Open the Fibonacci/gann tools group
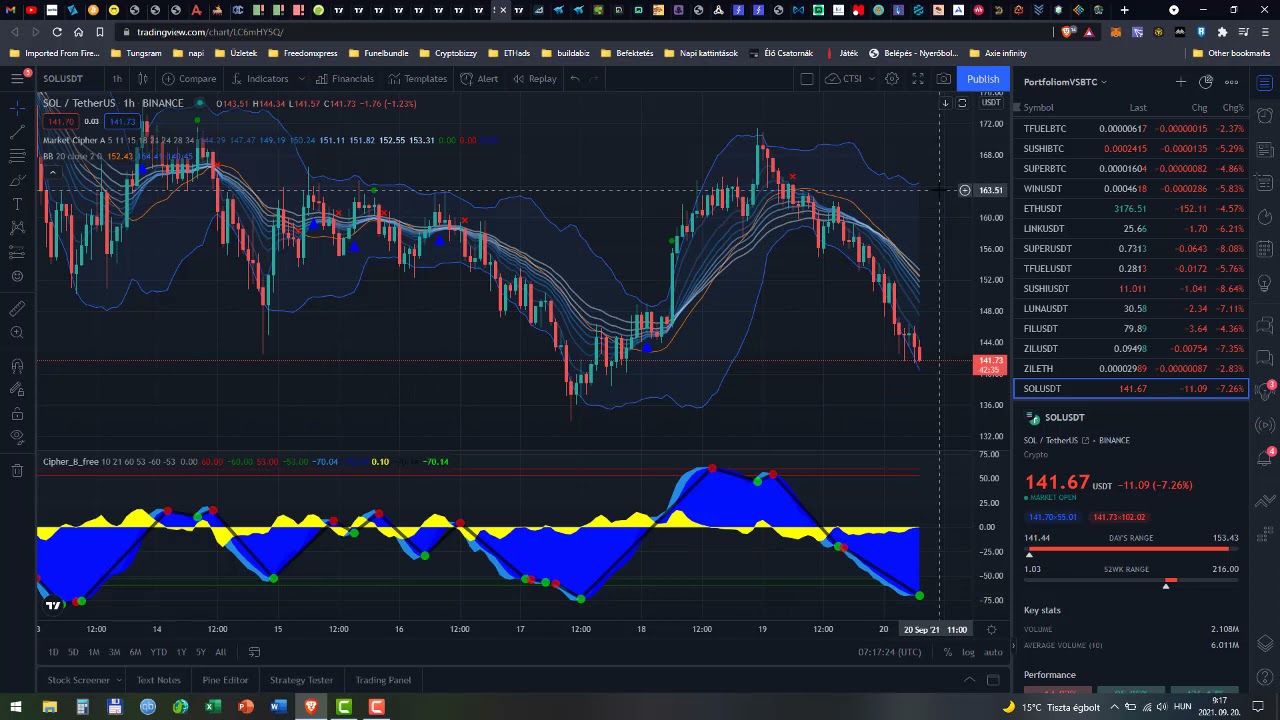Viewport: 1280px width, 720px height. 17,155
